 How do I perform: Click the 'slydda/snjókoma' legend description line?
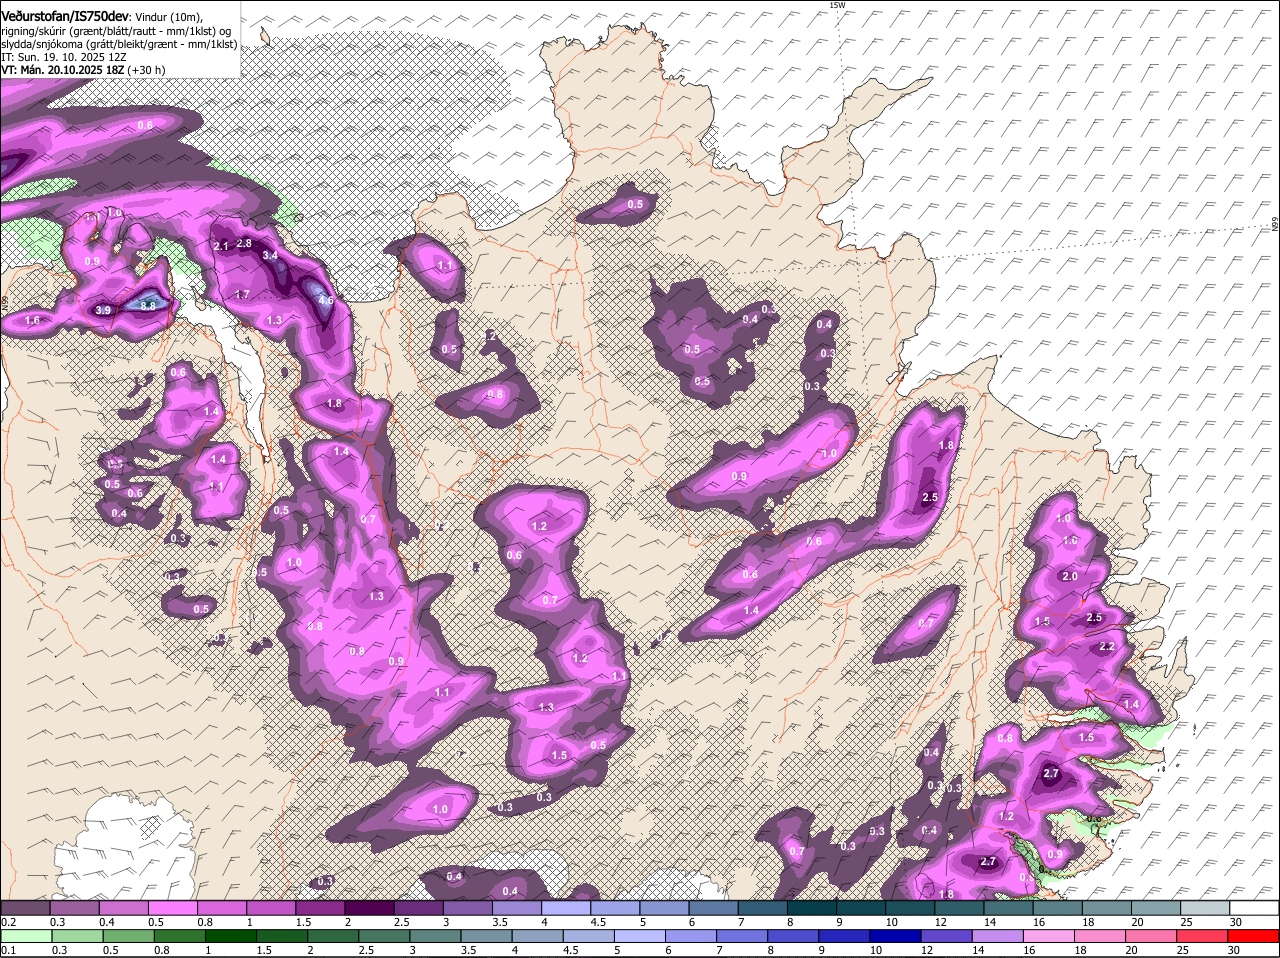pos(119,44)
